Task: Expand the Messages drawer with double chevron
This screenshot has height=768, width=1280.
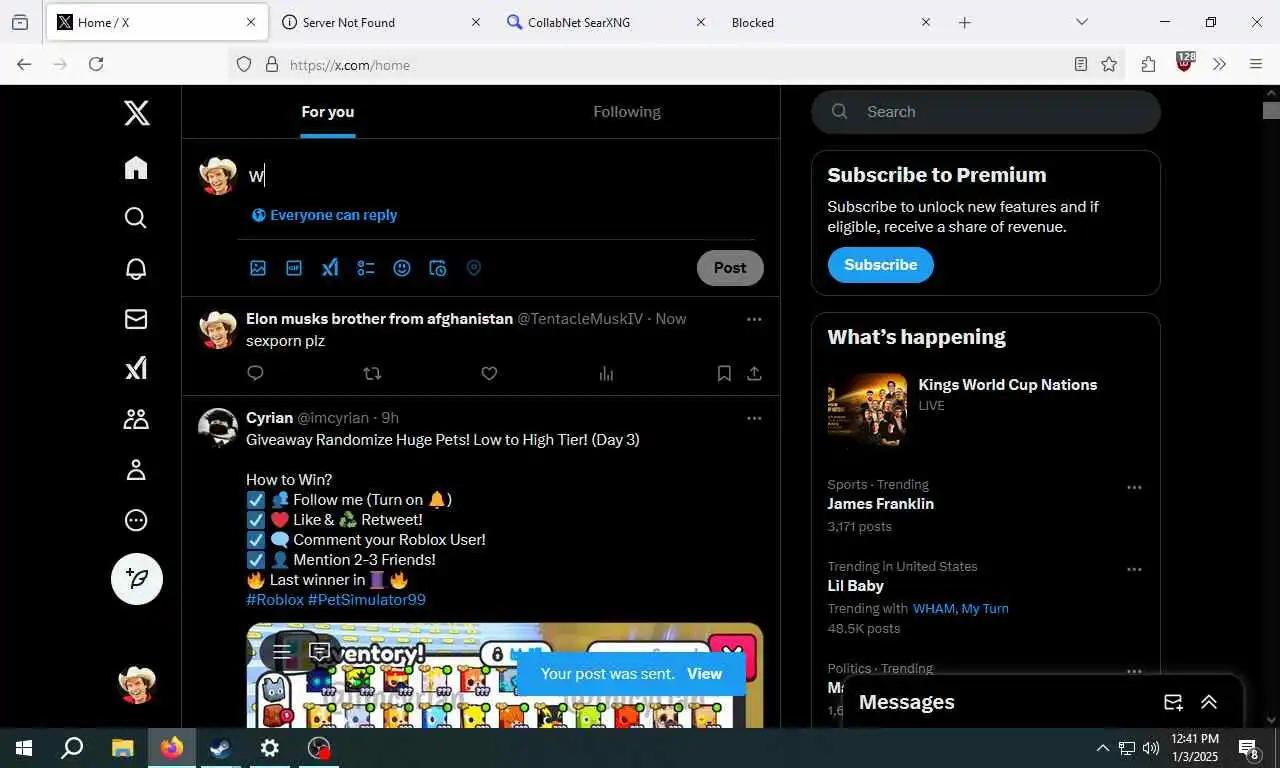Action: 1209,702
